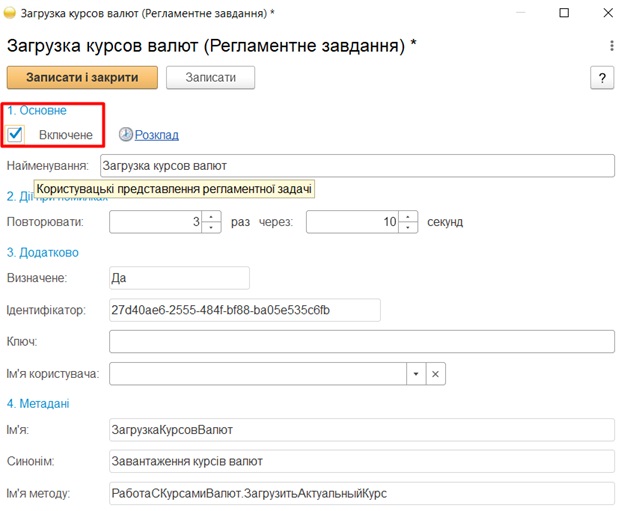
Task: Select the Ім'я методу field
Action: pos(360,492)
